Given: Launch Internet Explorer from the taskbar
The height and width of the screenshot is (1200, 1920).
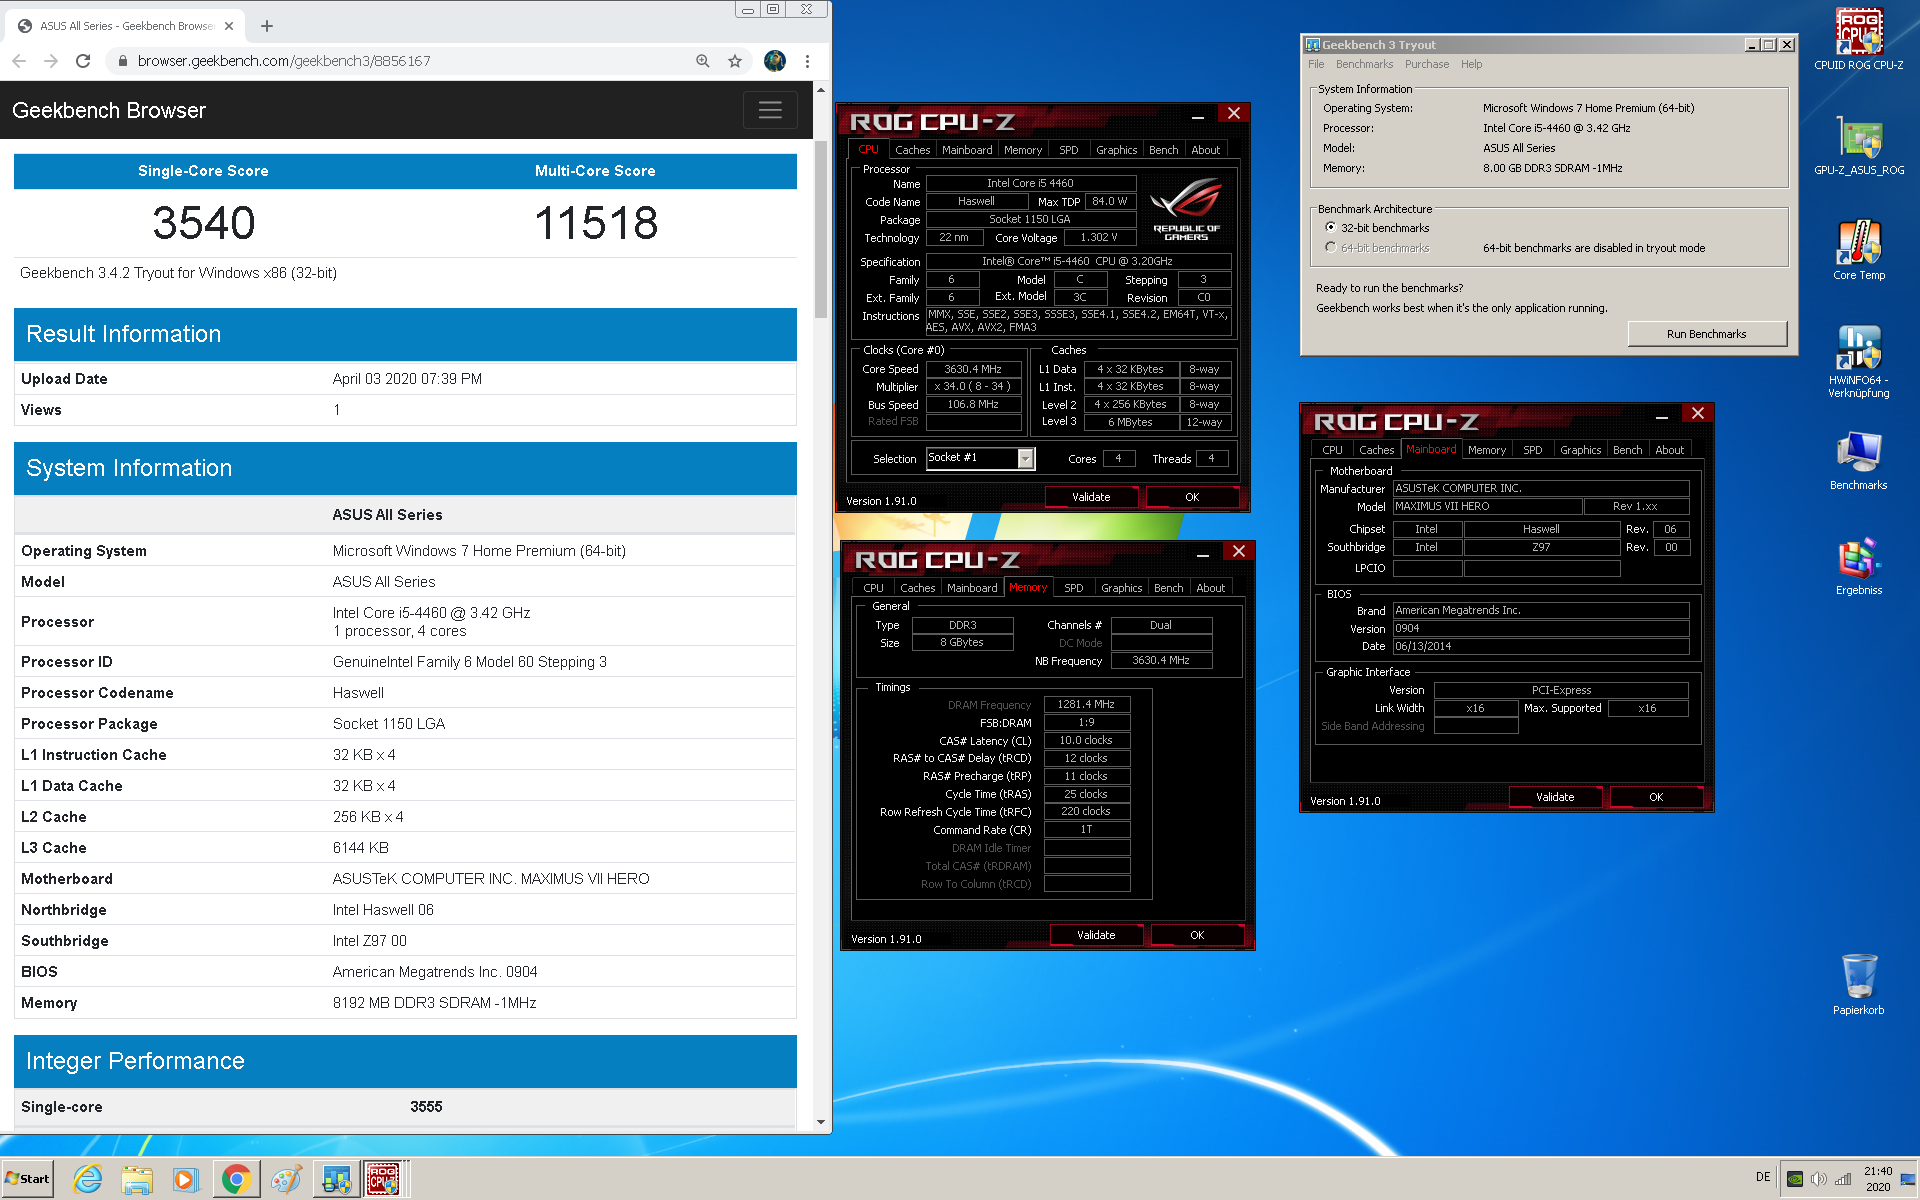Looking at the screenshot, I should coord(88,1179).
